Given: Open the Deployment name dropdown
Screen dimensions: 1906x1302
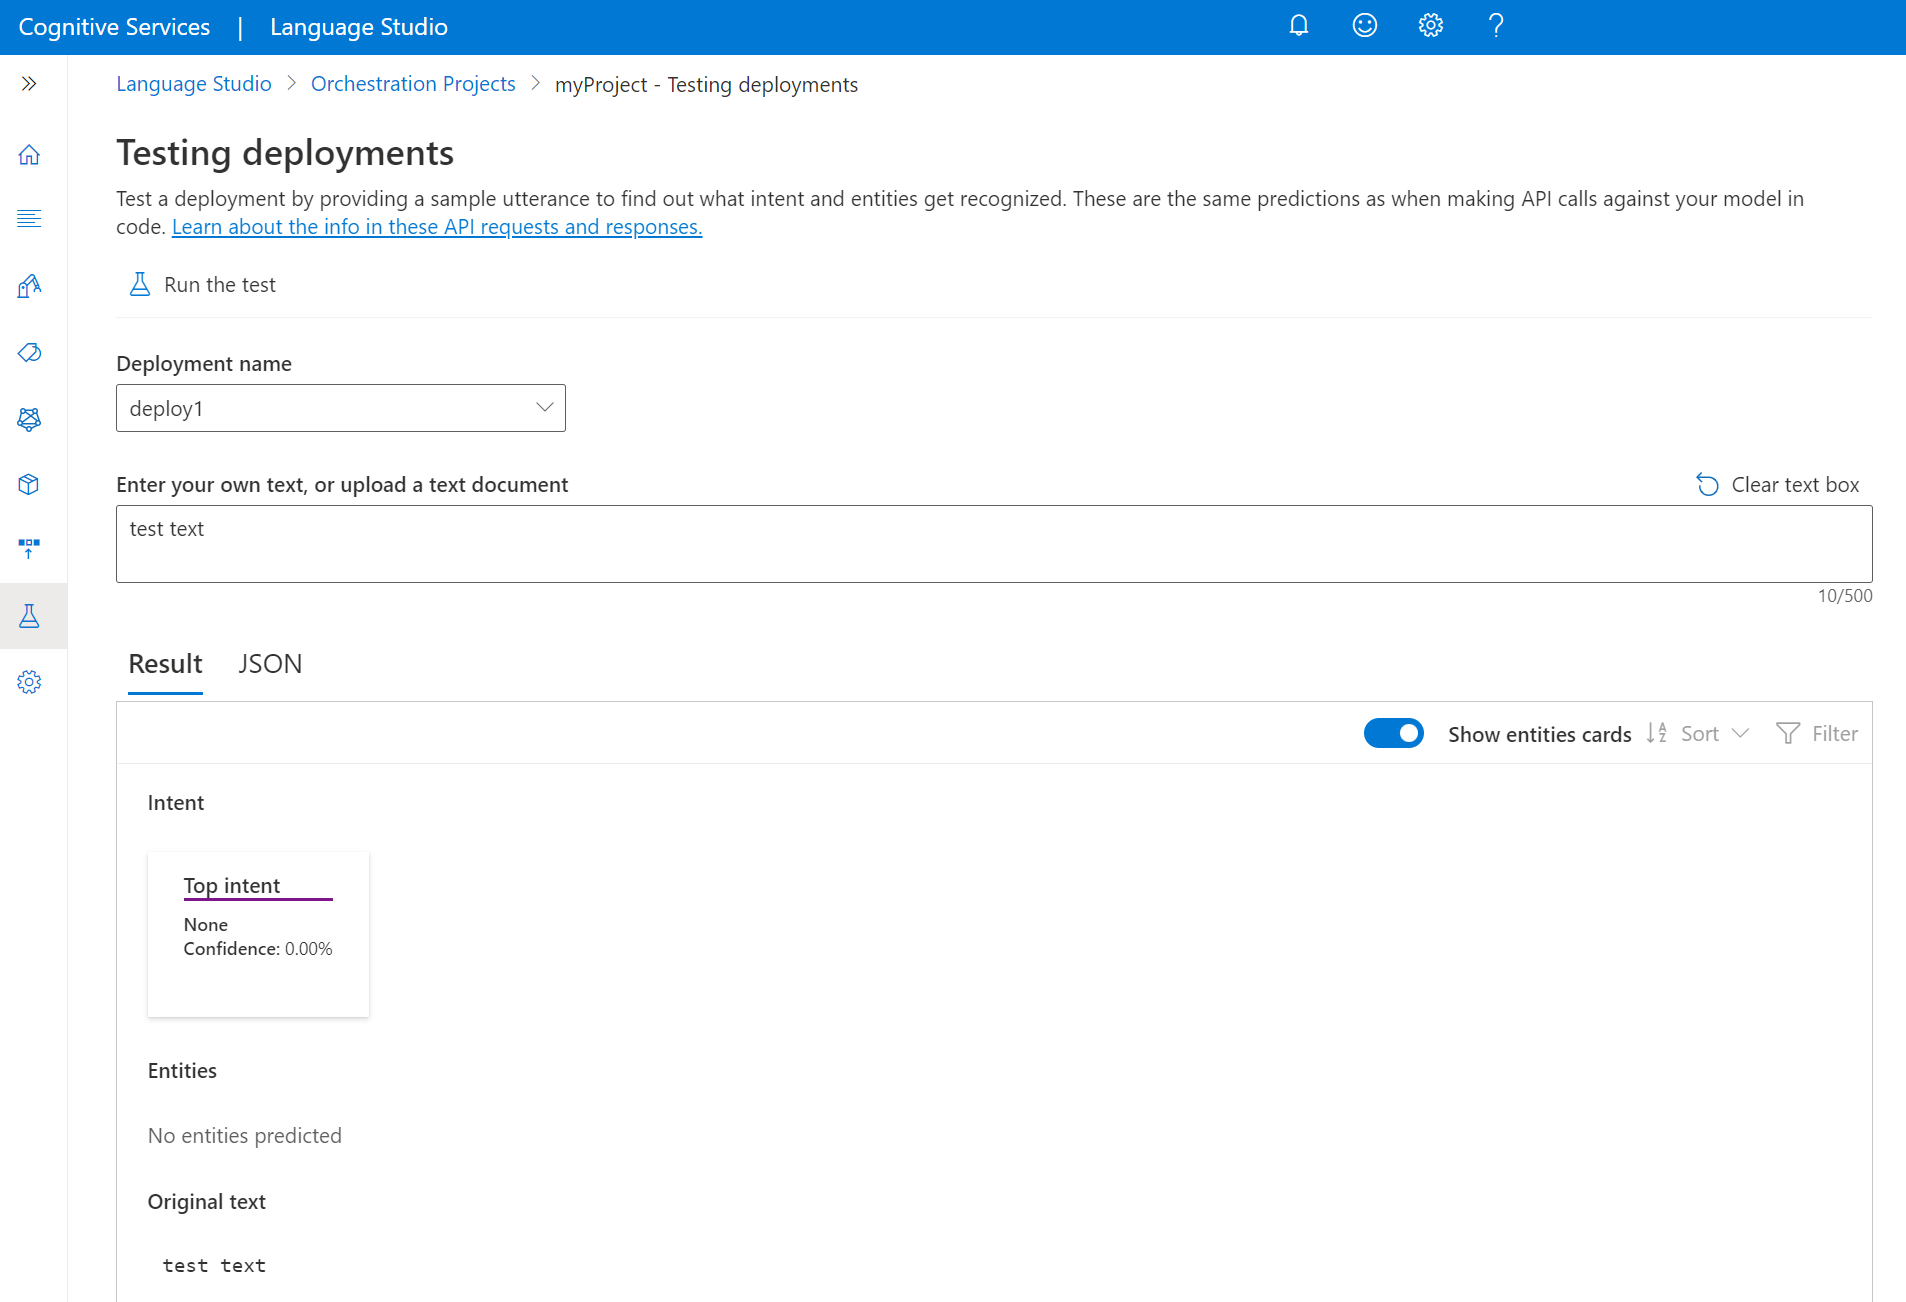Looking at the screenshot, I should [x=341, y=408].
